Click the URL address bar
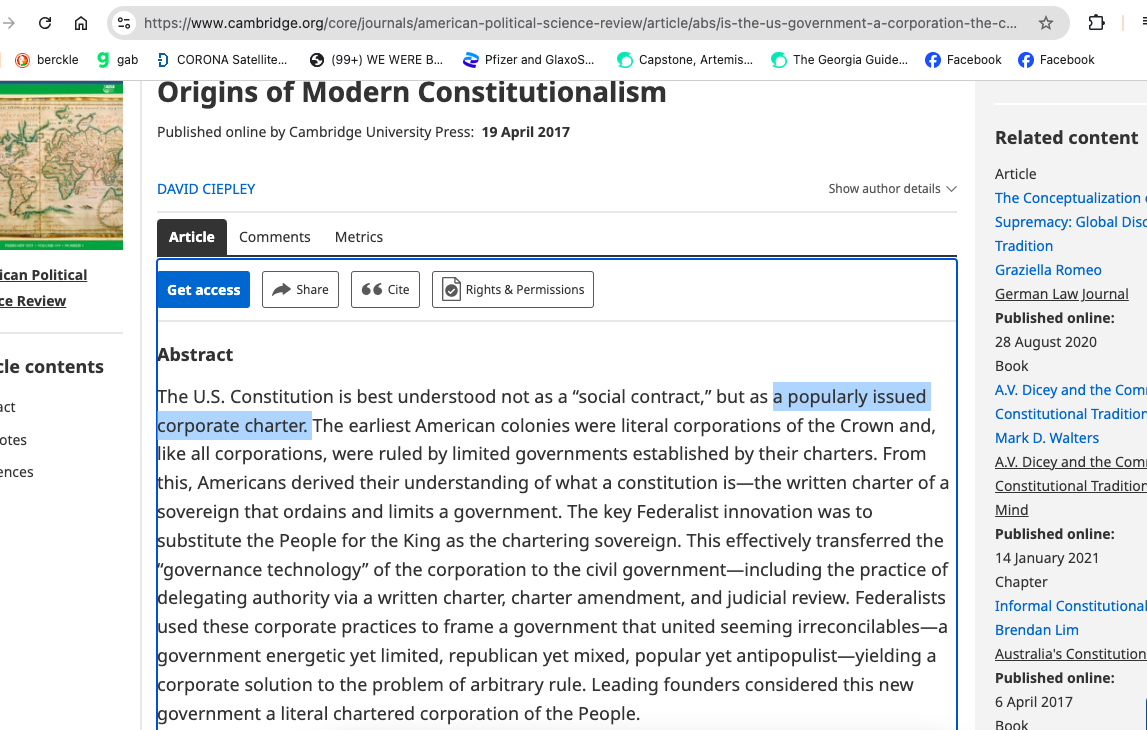Viewport: 1147px width, 730px height. [x=580, y=23]
